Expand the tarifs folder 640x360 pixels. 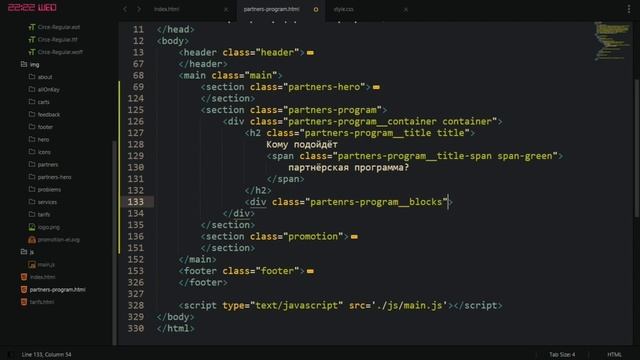pos(44,215)
